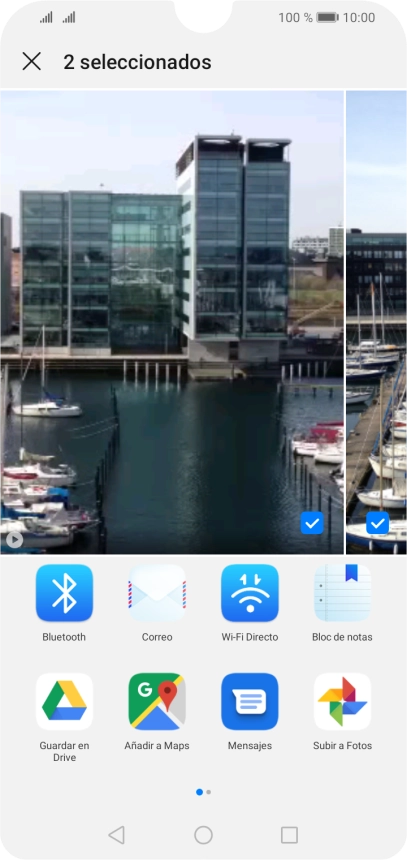407x860 pixels.
Task: Go to the second share page dot
Action: (208, 792)
